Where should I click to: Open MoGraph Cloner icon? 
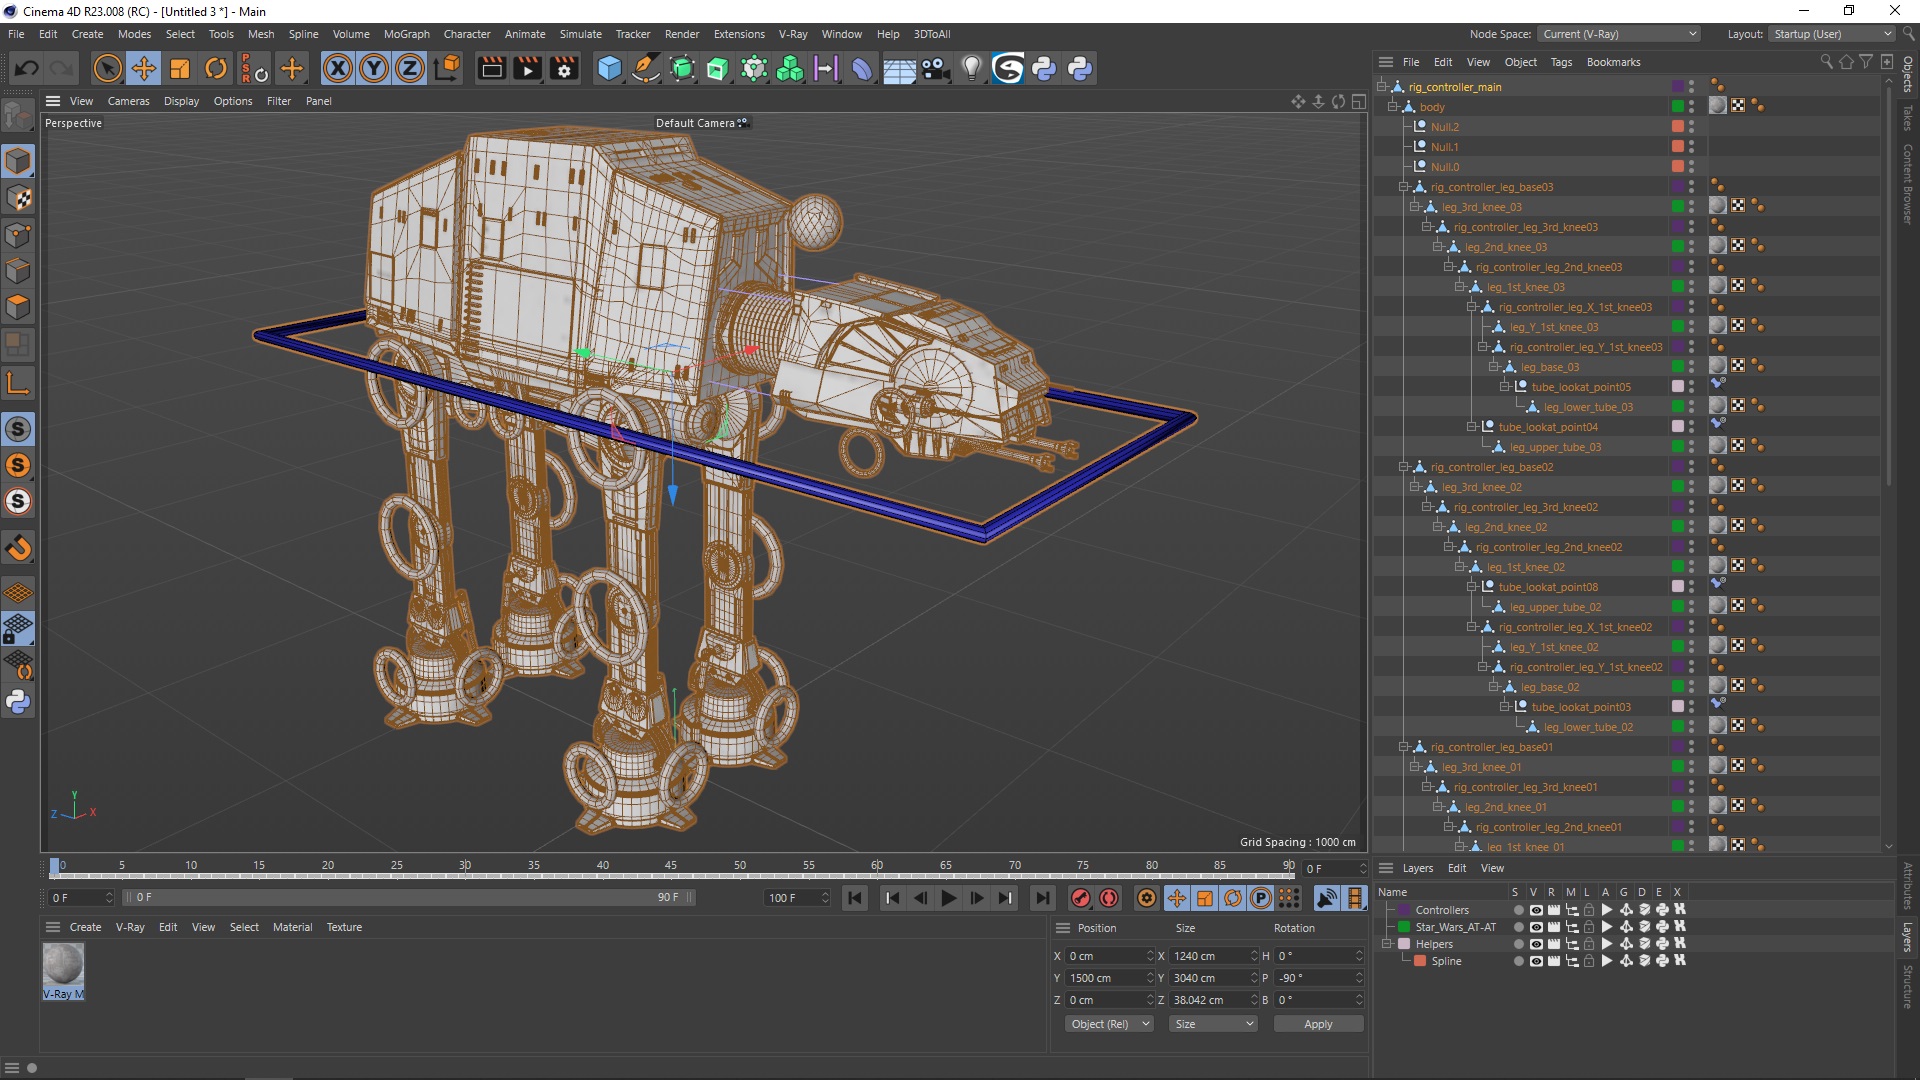coord(790,68)
